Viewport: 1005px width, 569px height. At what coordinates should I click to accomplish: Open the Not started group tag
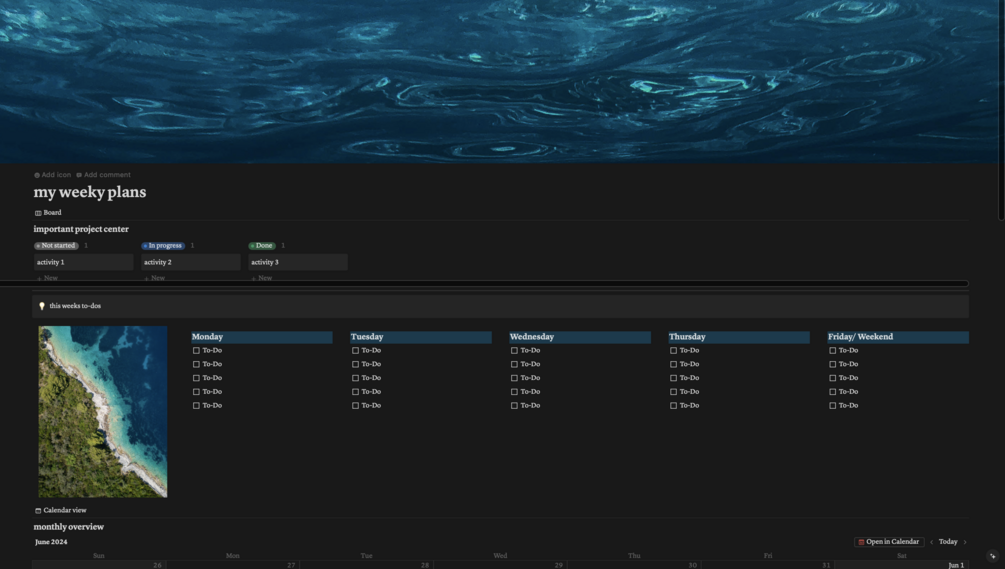56,245
